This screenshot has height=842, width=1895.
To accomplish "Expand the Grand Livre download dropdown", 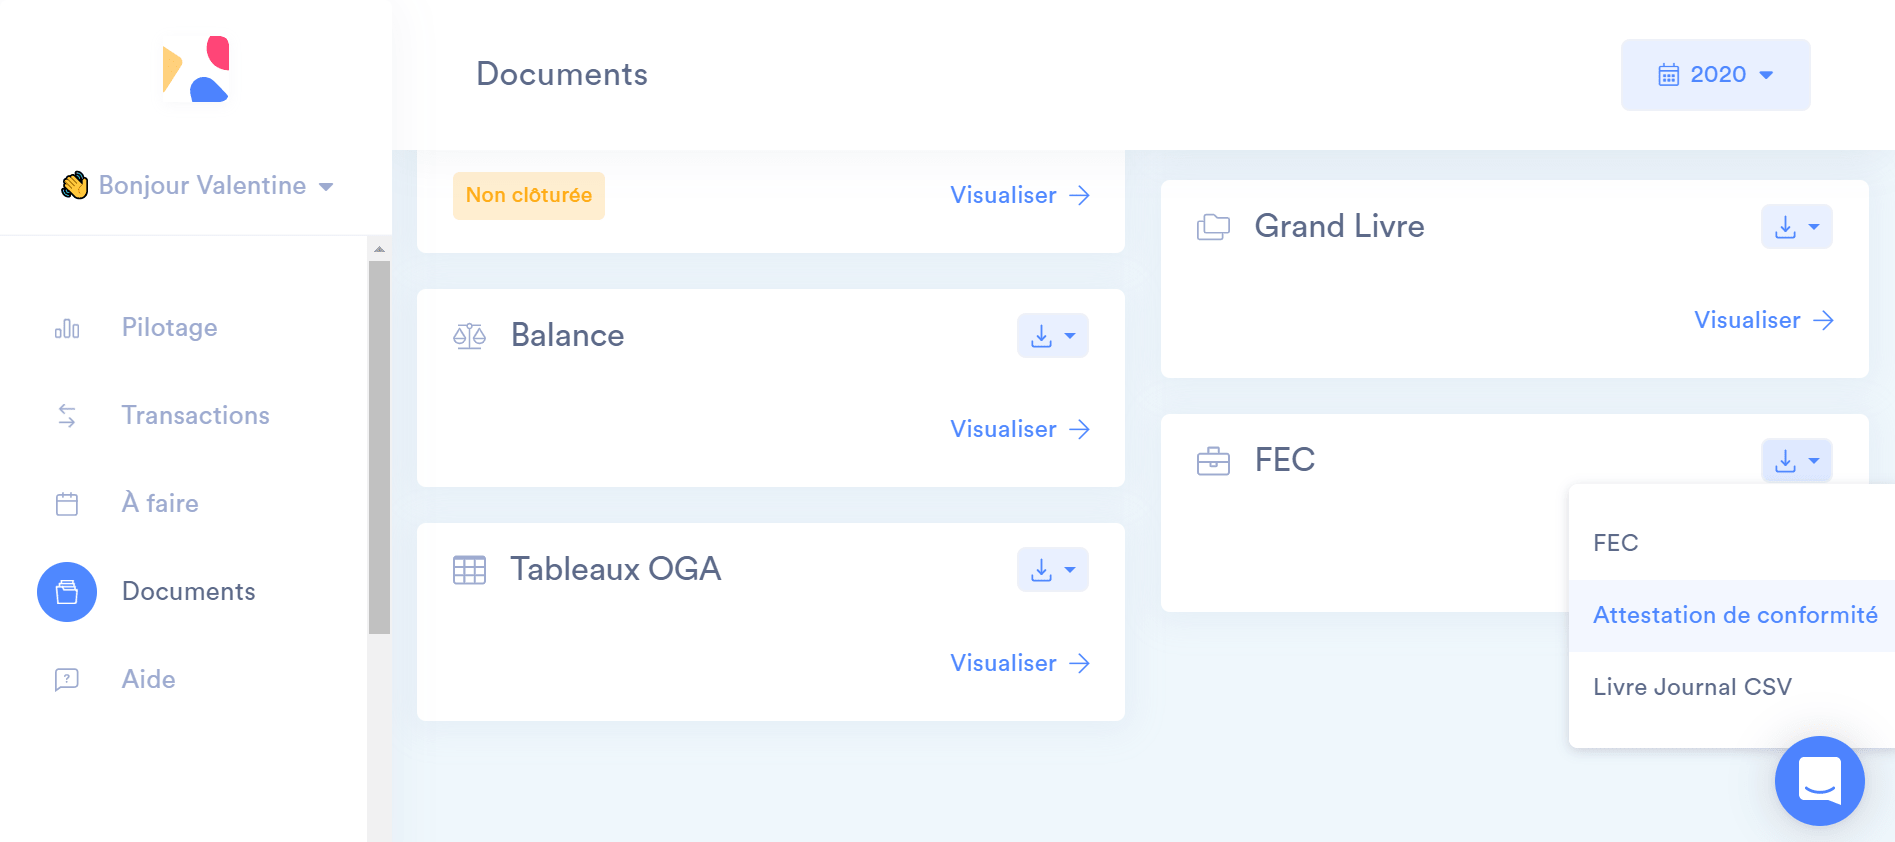I will (1796, 227).
